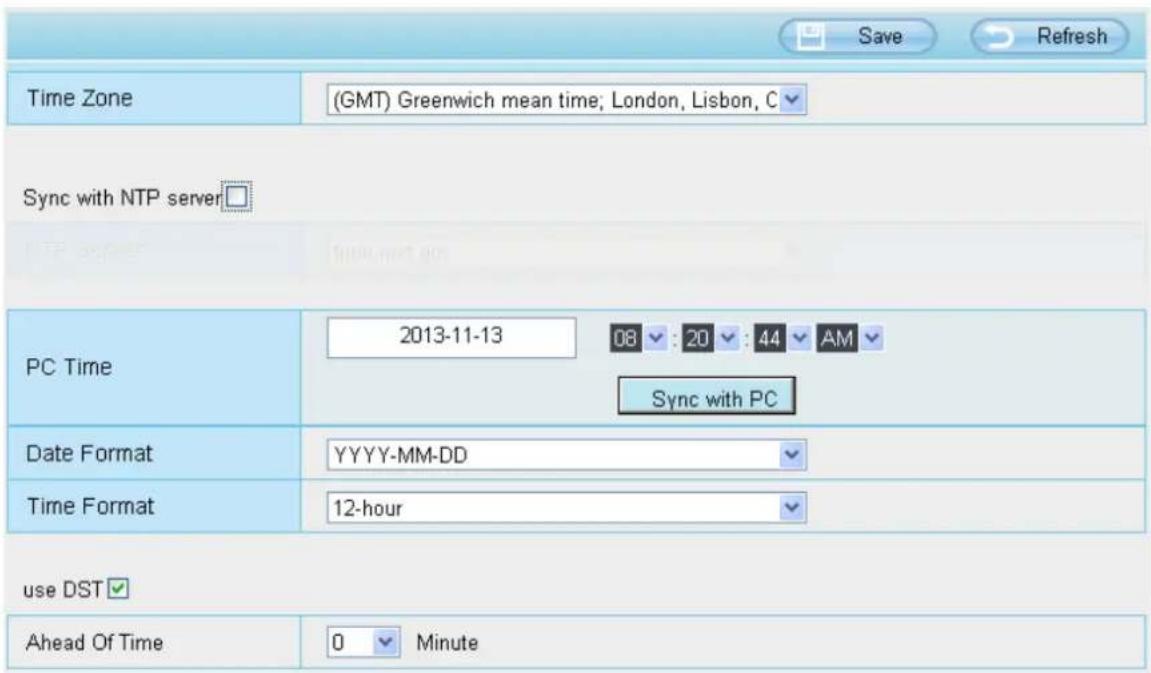Screen dimensions: 1151x673
Task: Click the Time Zone label
Action: (x=80, y=98)
